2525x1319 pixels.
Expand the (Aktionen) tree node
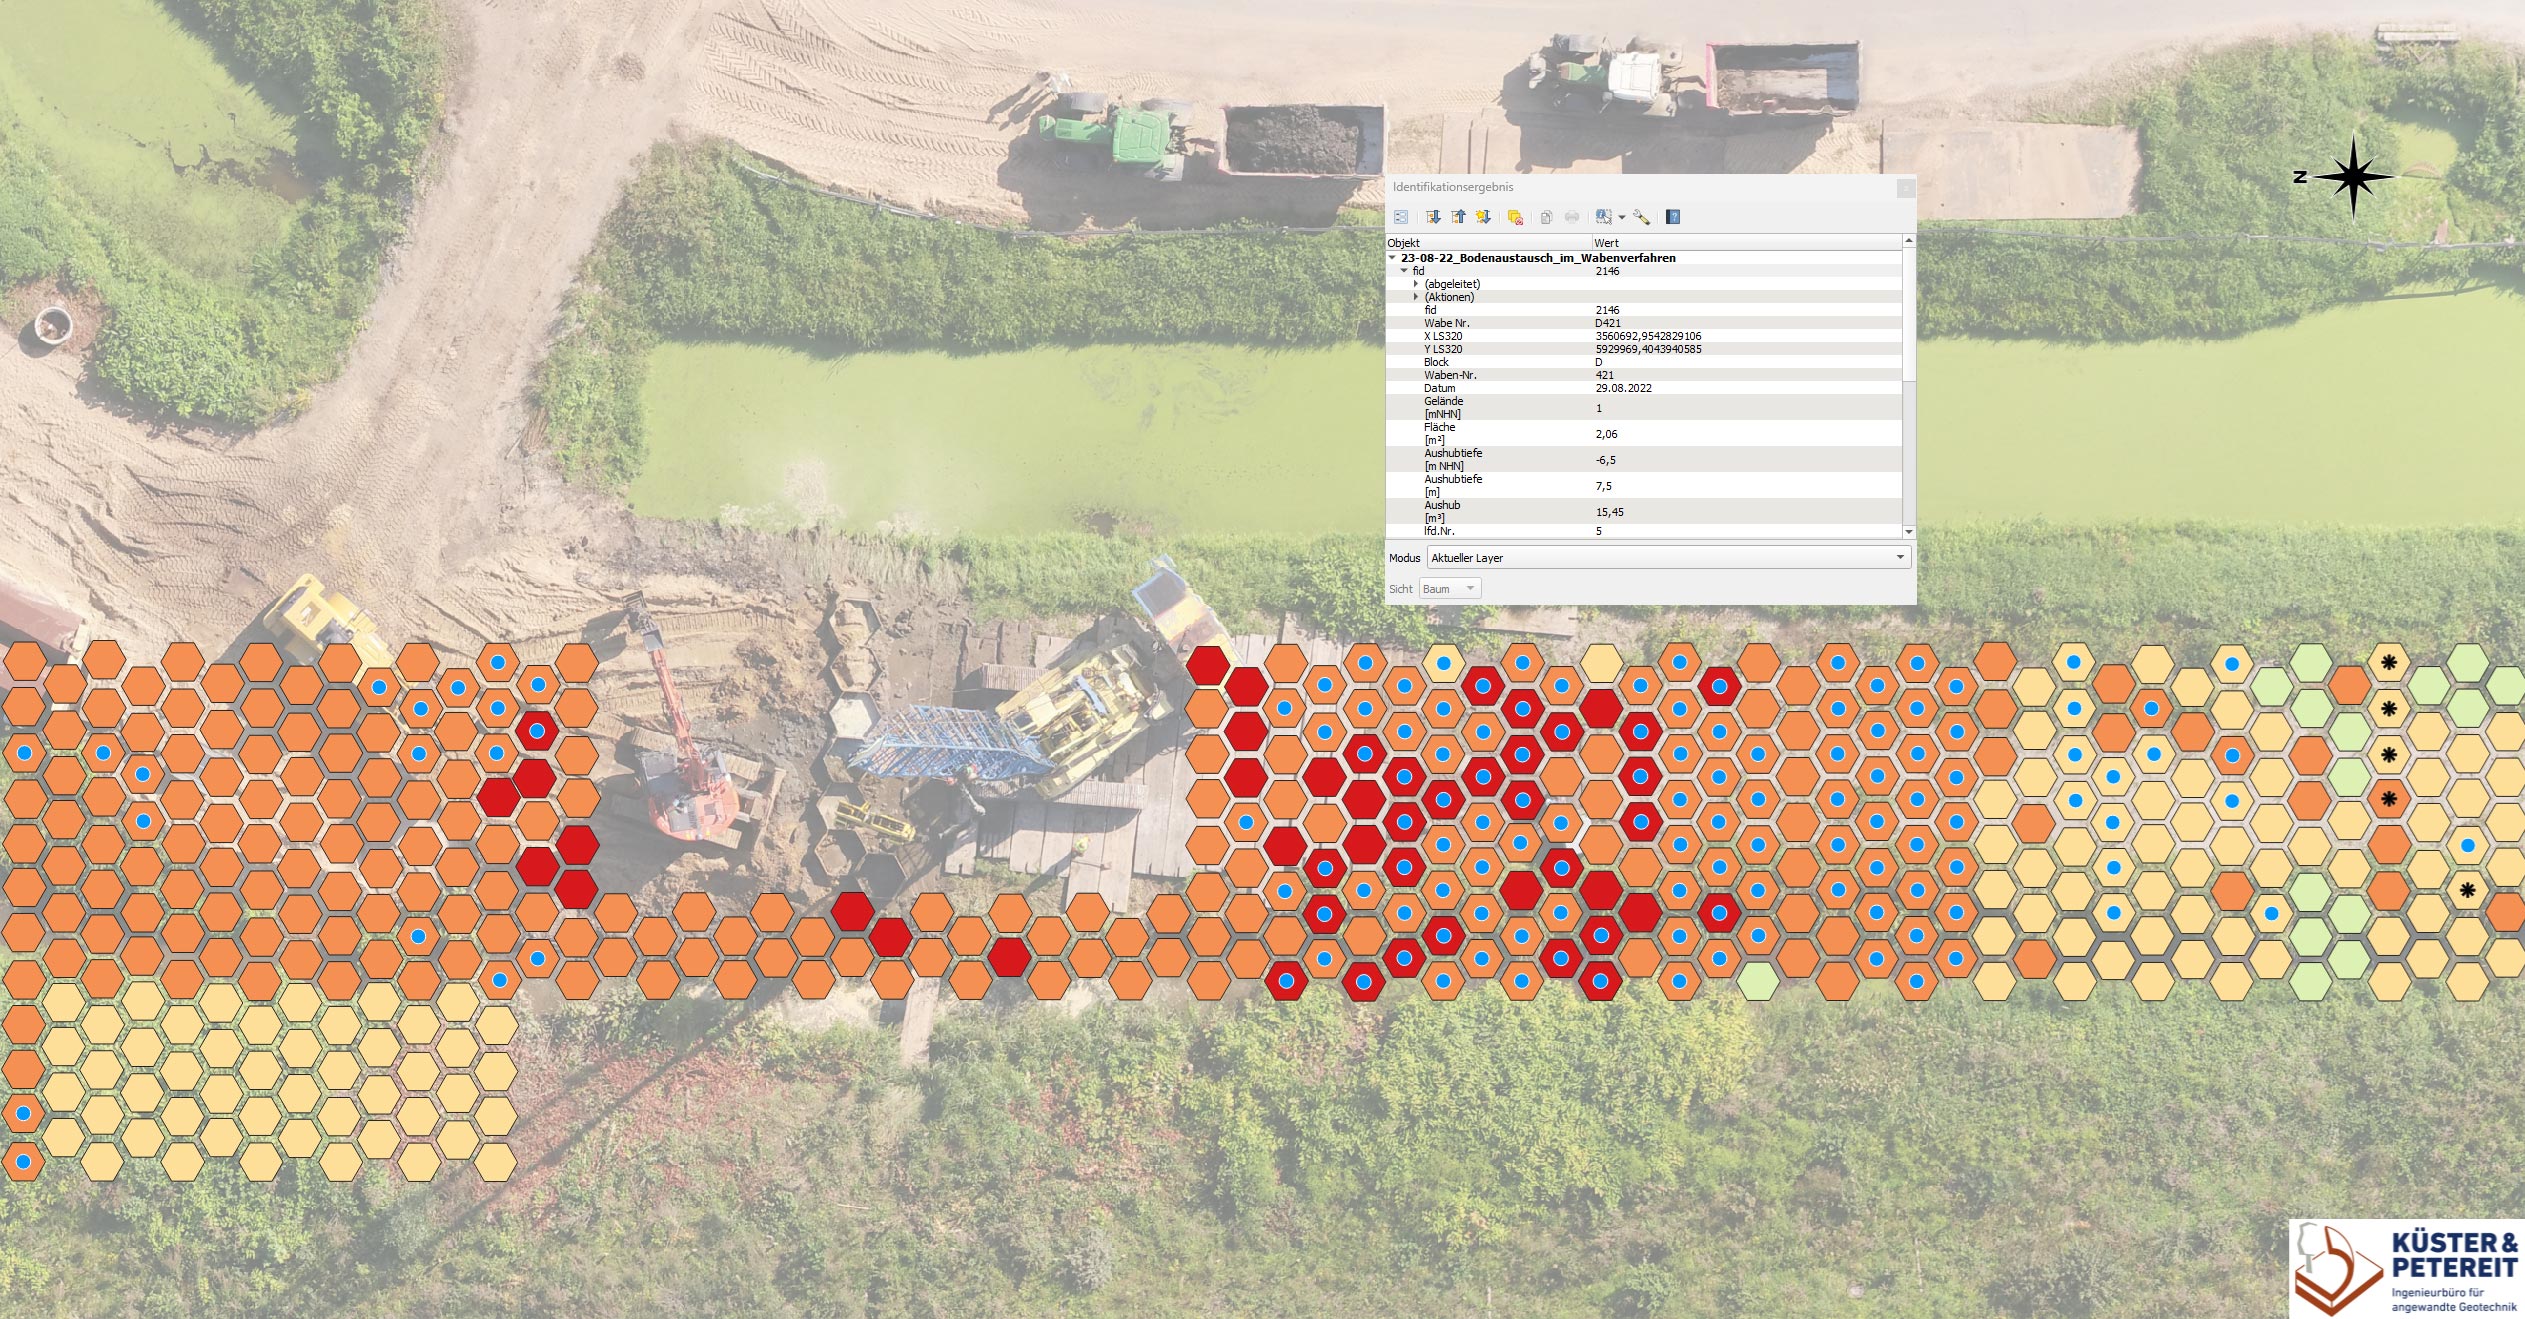[x=1416, y=297]
